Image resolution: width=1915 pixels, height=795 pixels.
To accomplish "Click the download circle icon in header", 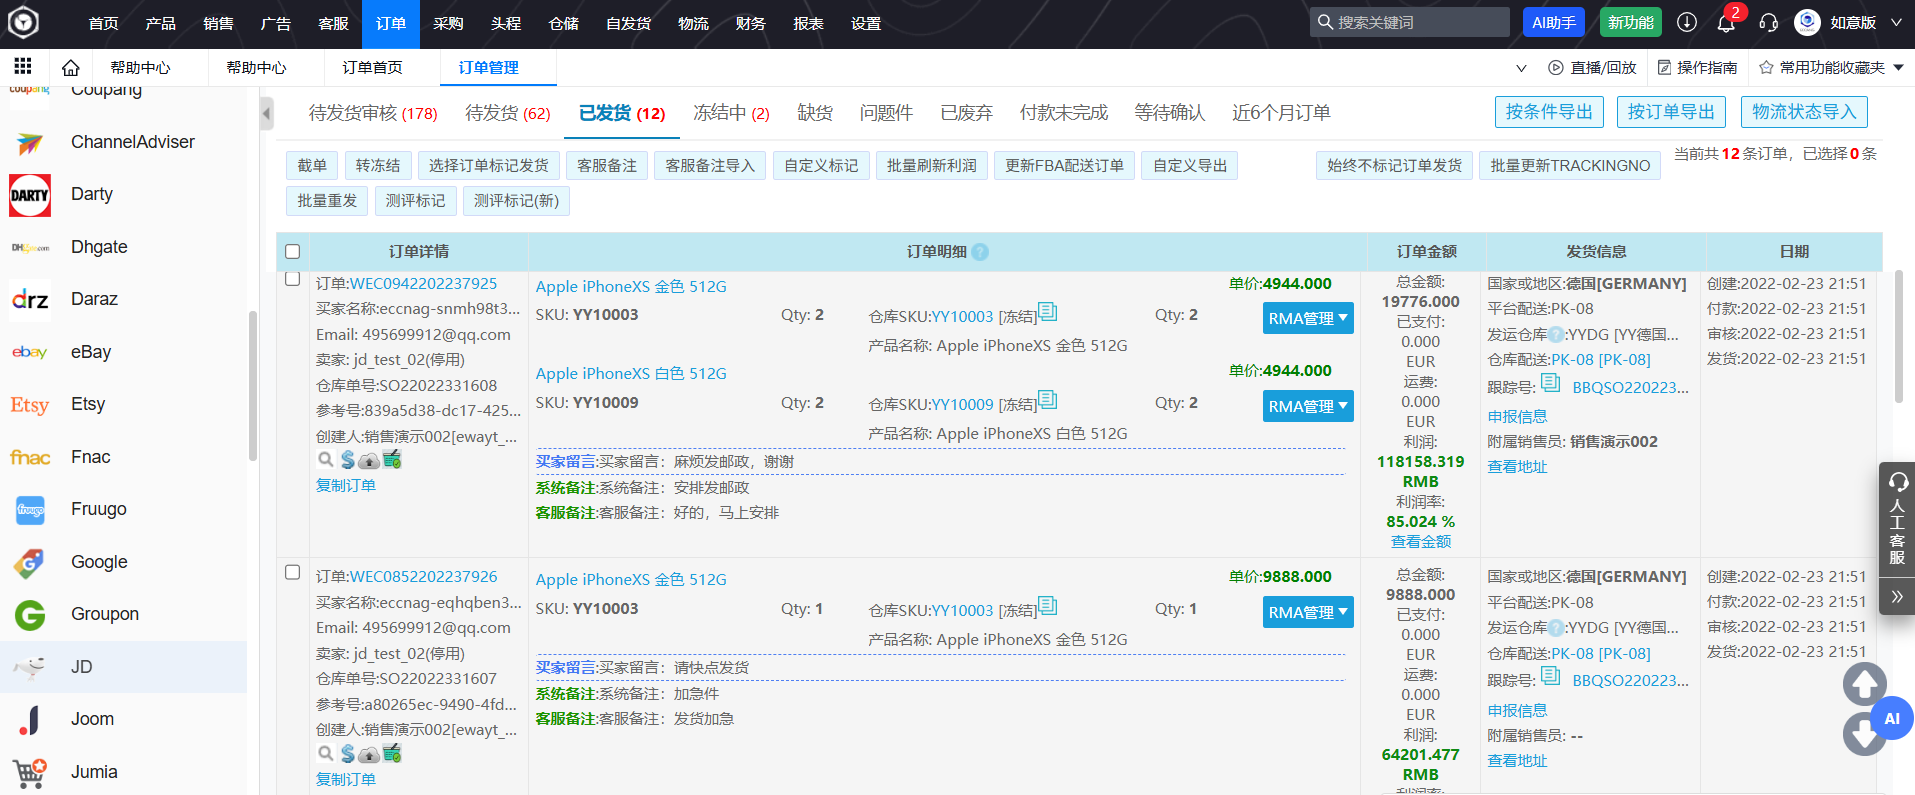I will [1687, 22].
